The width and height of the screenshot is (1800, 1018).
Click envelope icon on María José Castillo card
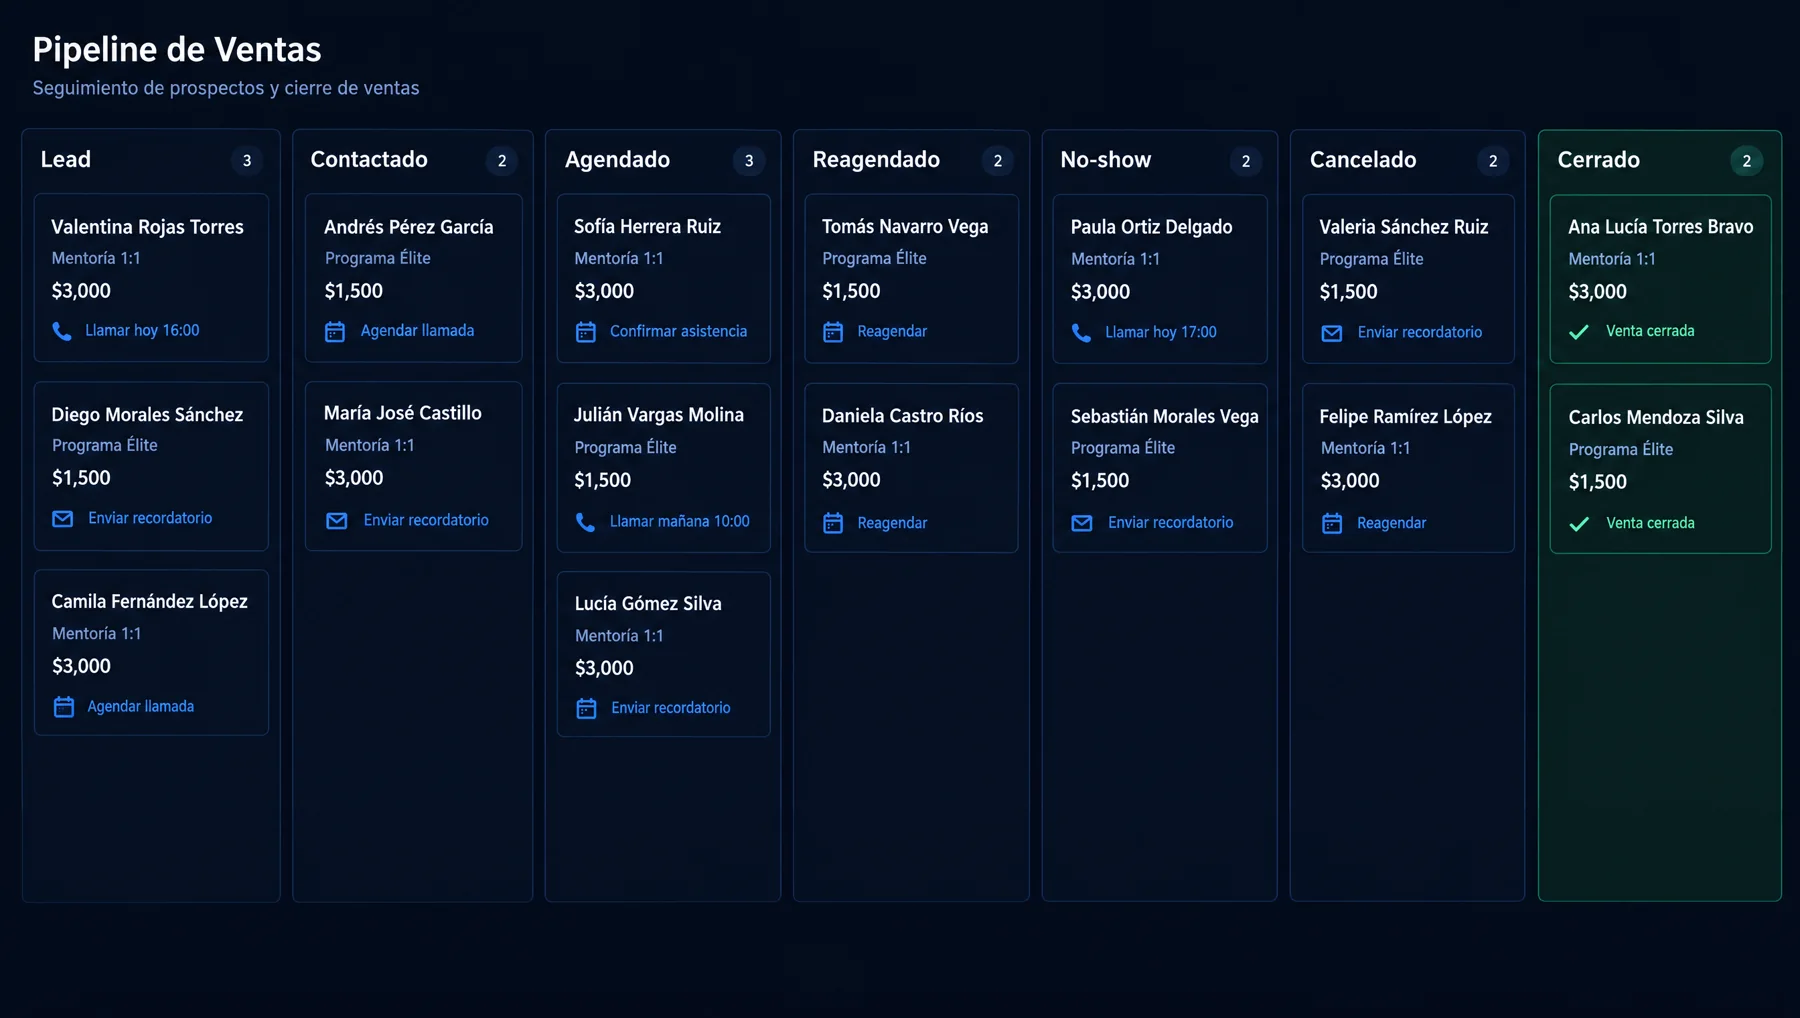(x=337, y=521)
